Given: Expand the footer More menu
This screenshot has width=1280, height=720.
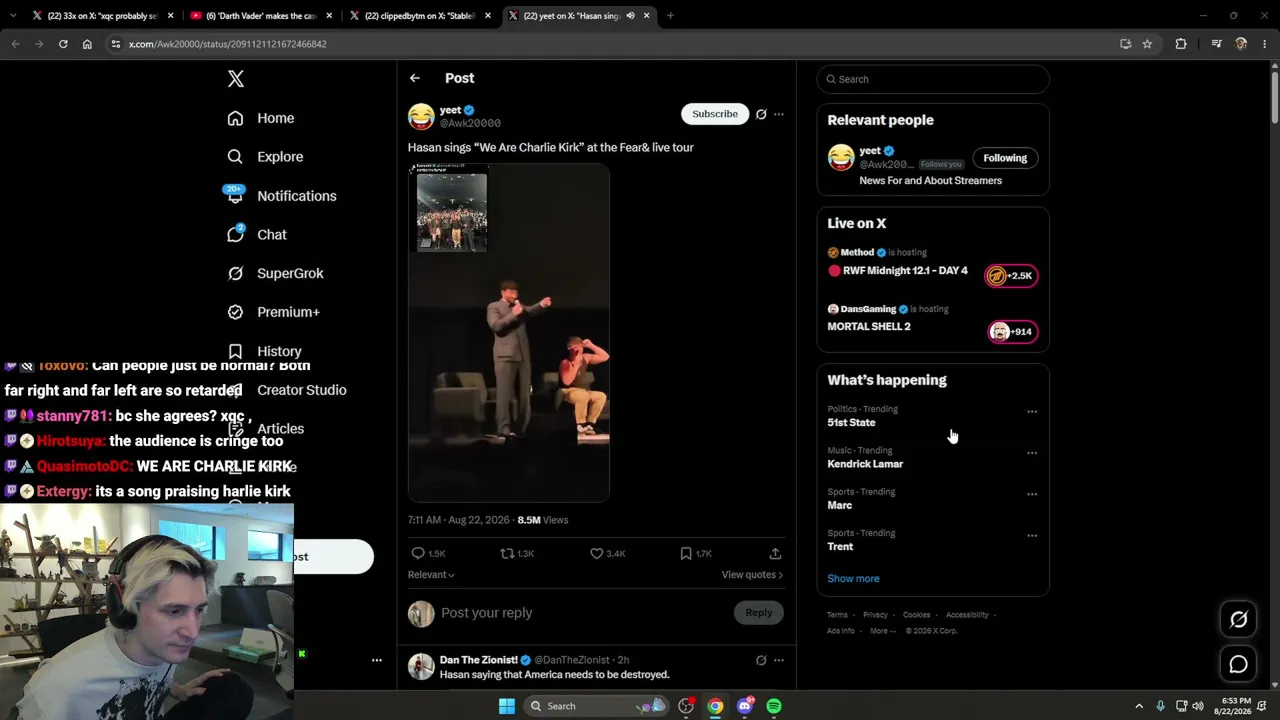Looking at the screenshot, I should (883, 631).
